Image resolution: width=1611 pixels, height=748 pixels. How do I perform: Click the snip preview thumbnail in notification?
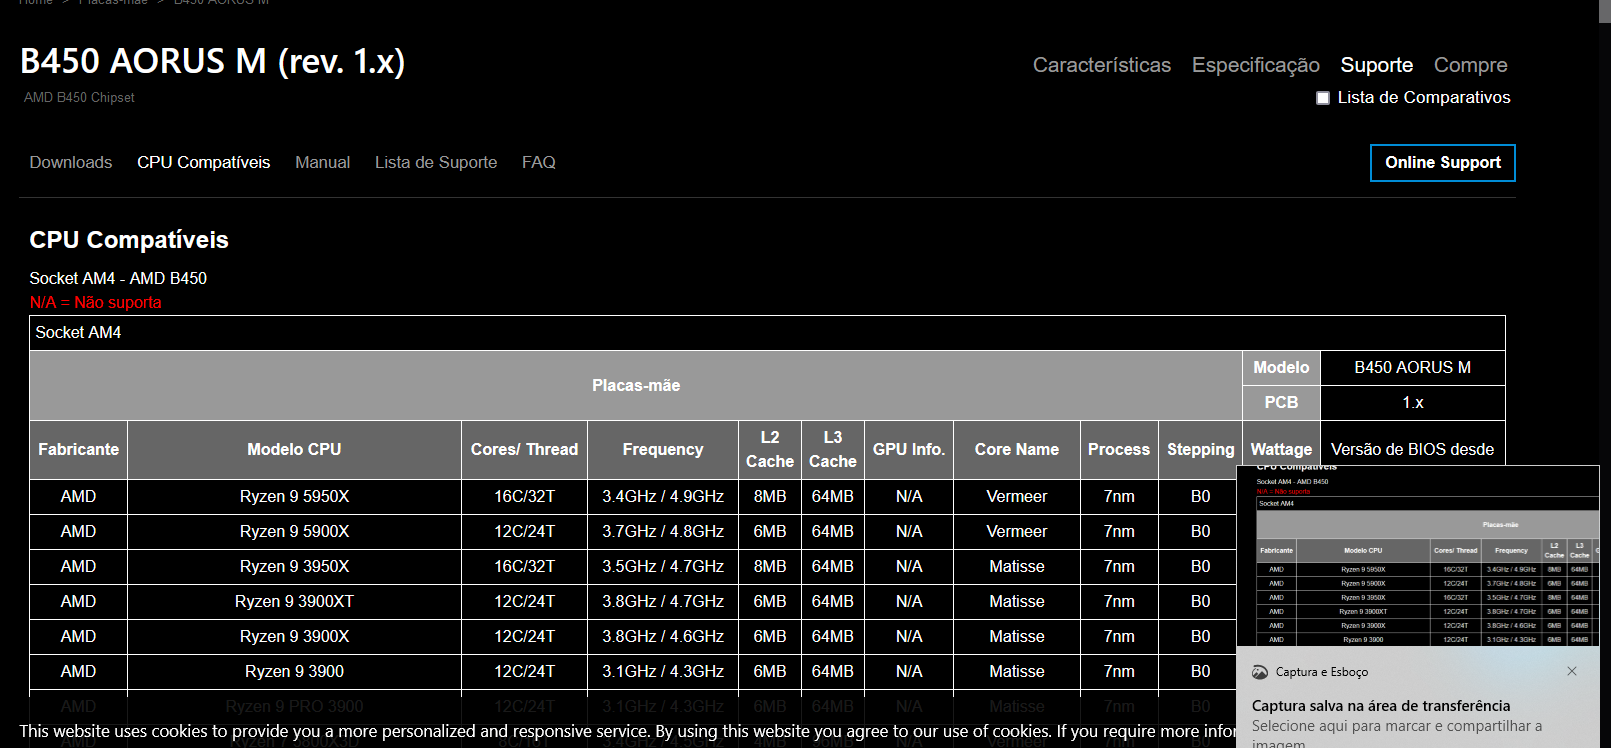(x=1418, y=555)
